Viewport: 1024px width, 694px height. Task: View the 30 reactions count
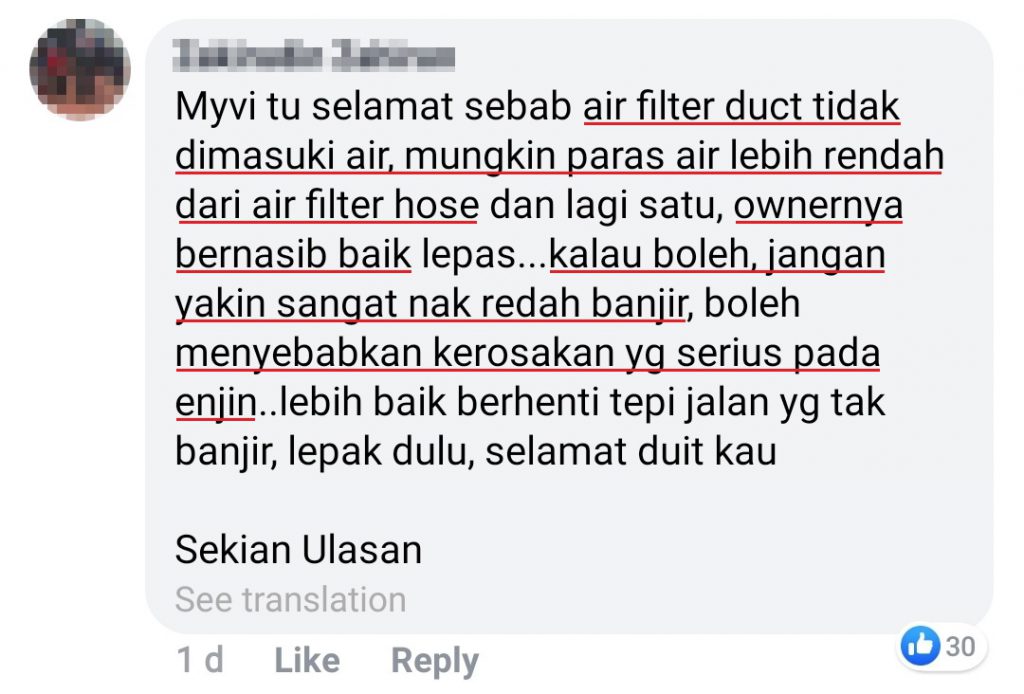[x=960, y=646]
